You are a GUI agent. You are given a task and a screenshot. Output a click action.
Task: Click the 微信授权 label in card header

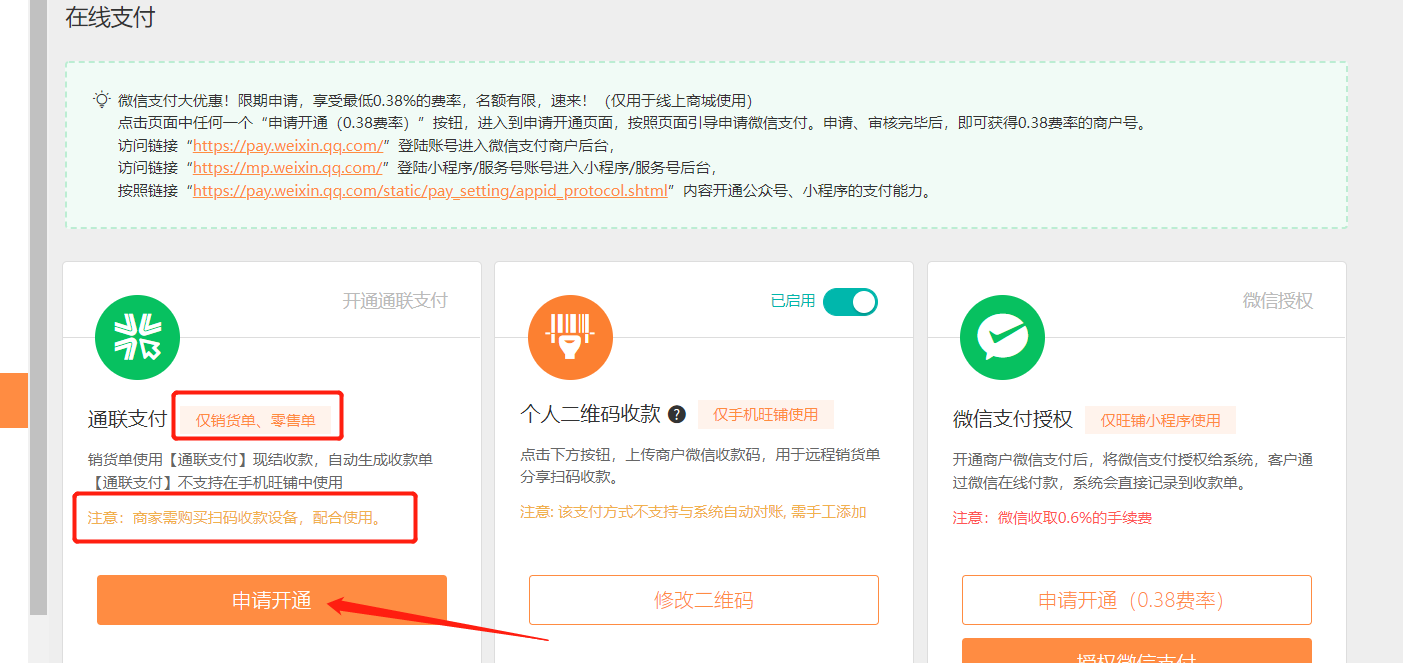pyautogui.click(x=1278, y=300)
